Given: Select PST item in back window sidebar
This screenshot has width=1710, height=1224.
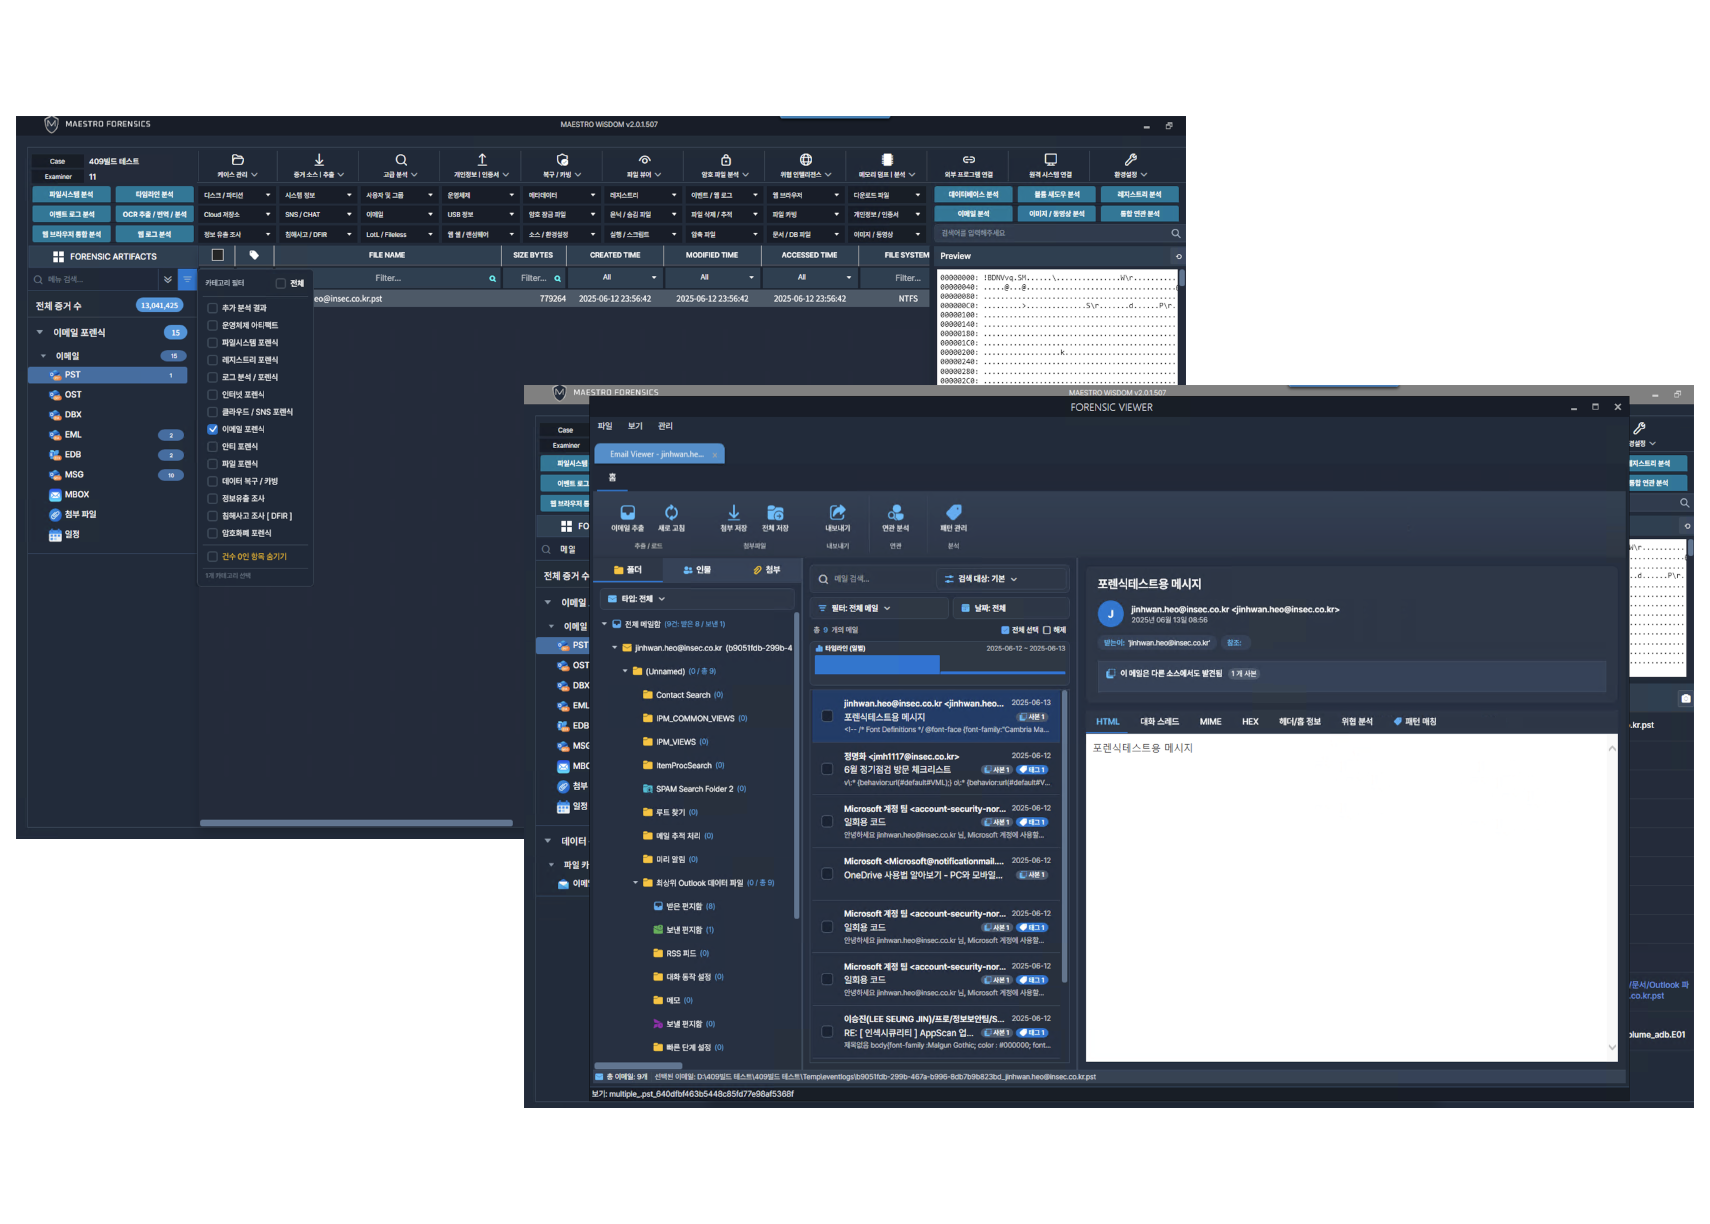Looking at the screenshot, I should pos(108,375).
